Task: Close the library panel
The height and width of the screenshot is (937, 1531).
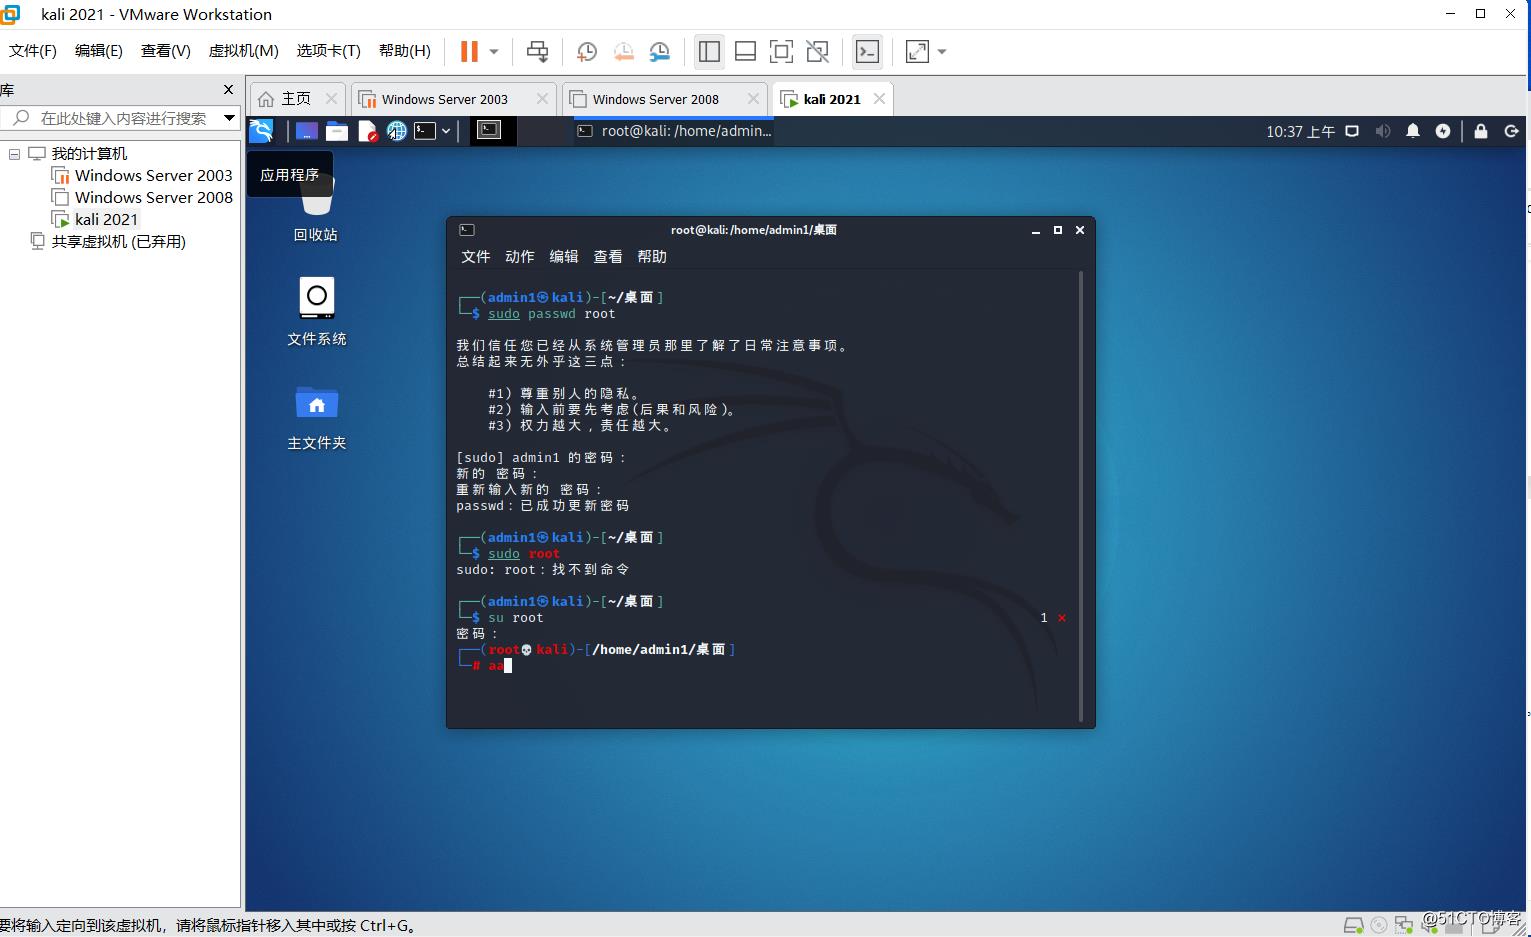Action: [x=228, y=90]
